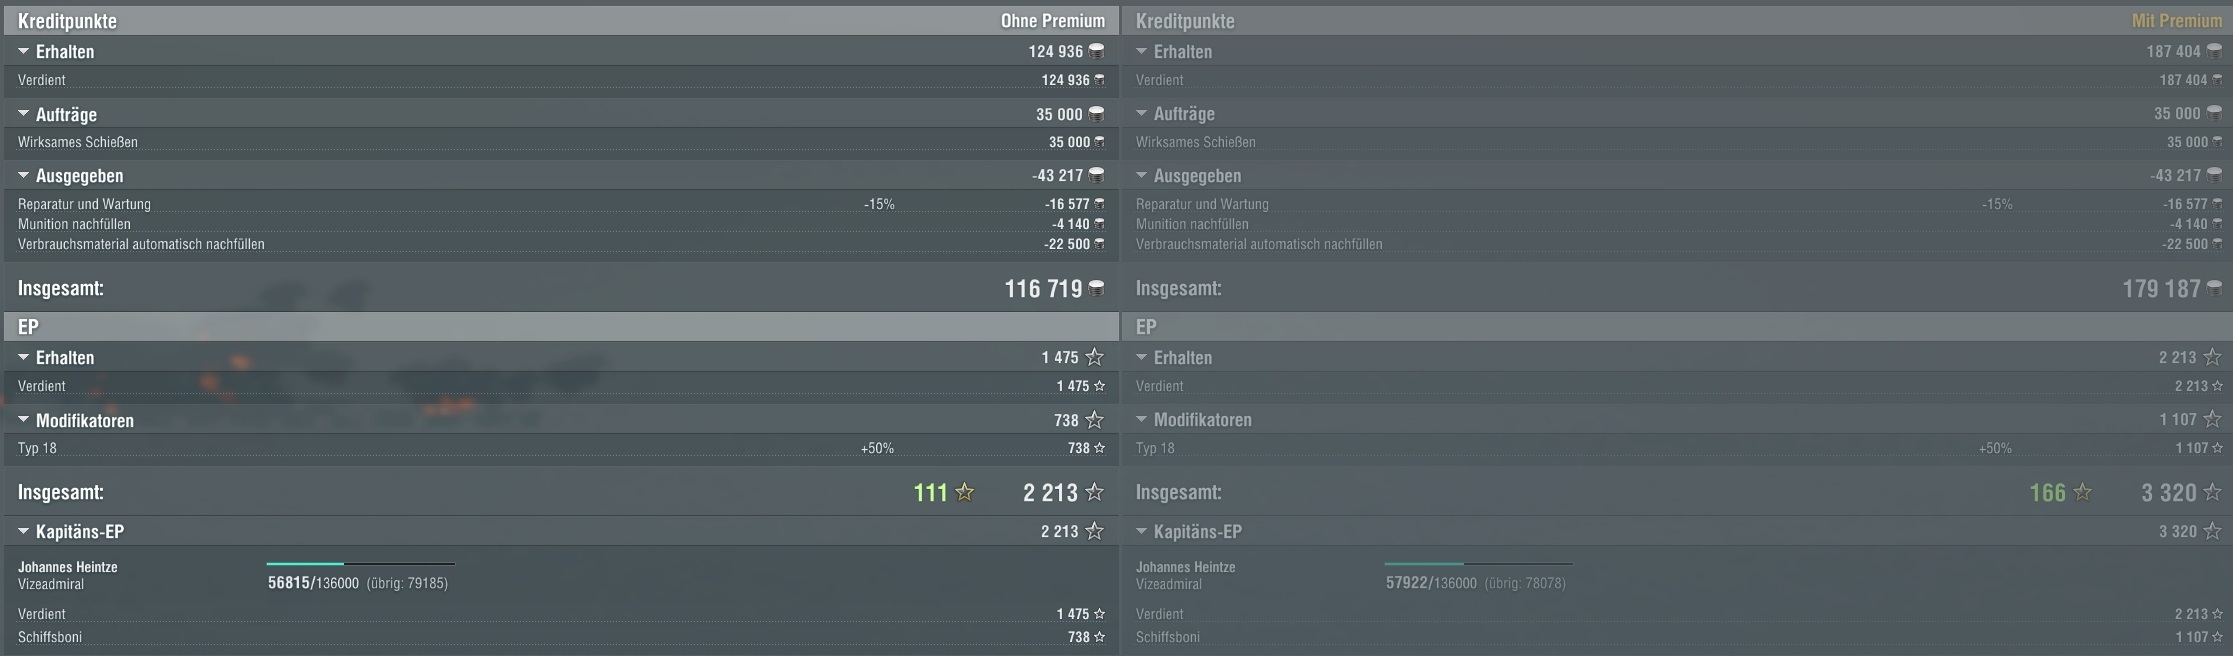Expand right Kapitäns-EP disclosure triangle

[x=1142, y=531]
